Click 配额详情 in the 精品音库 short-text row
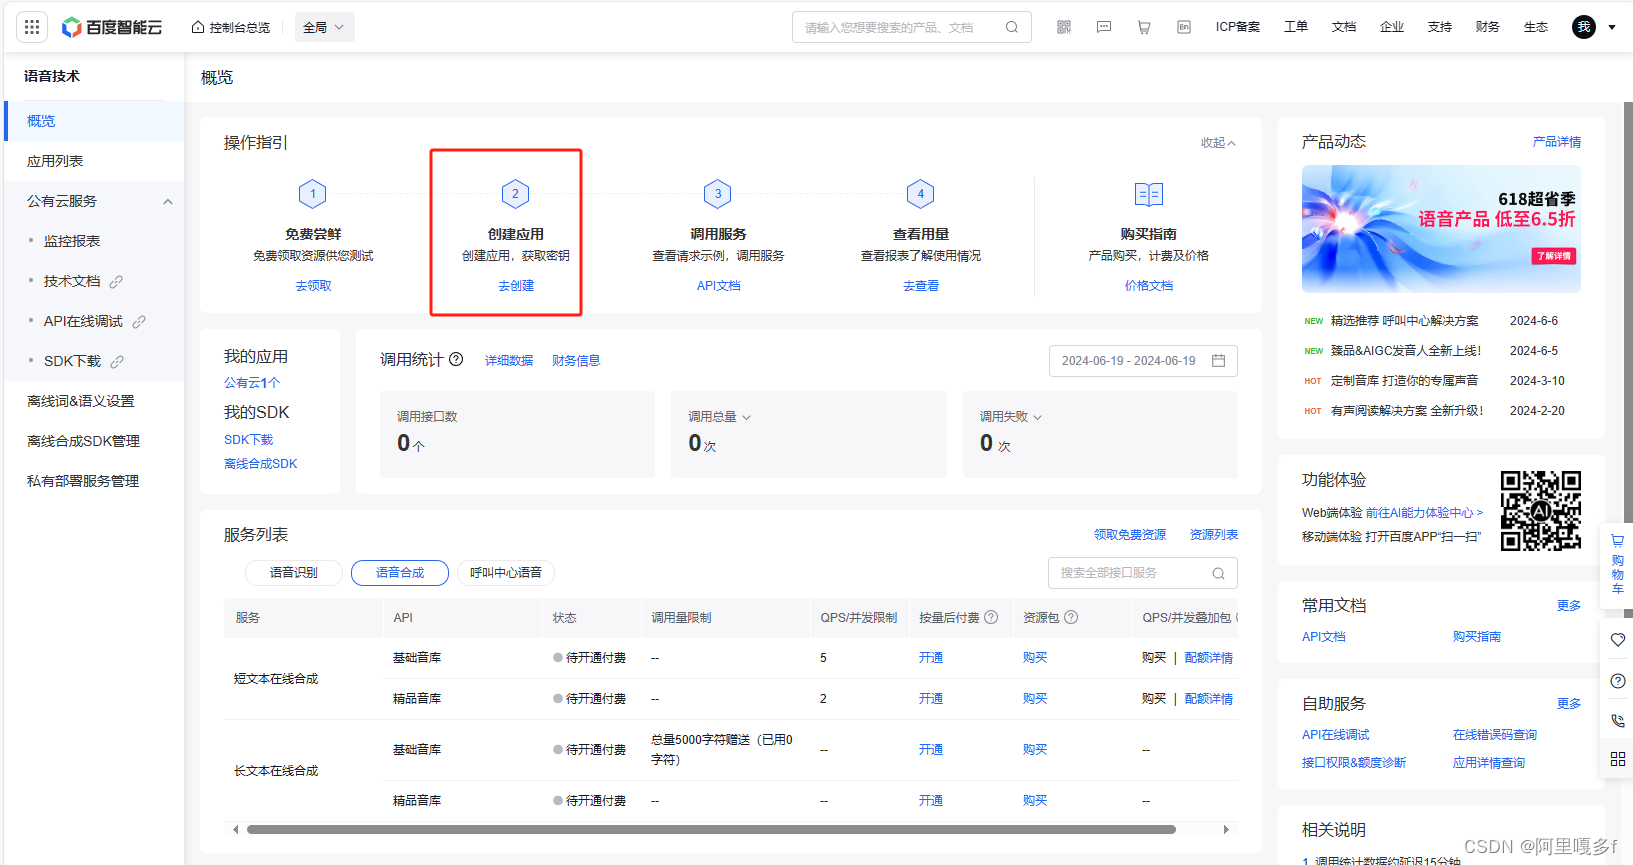The height and width of the screenshot is (865, 1633). pos(1209,699)
